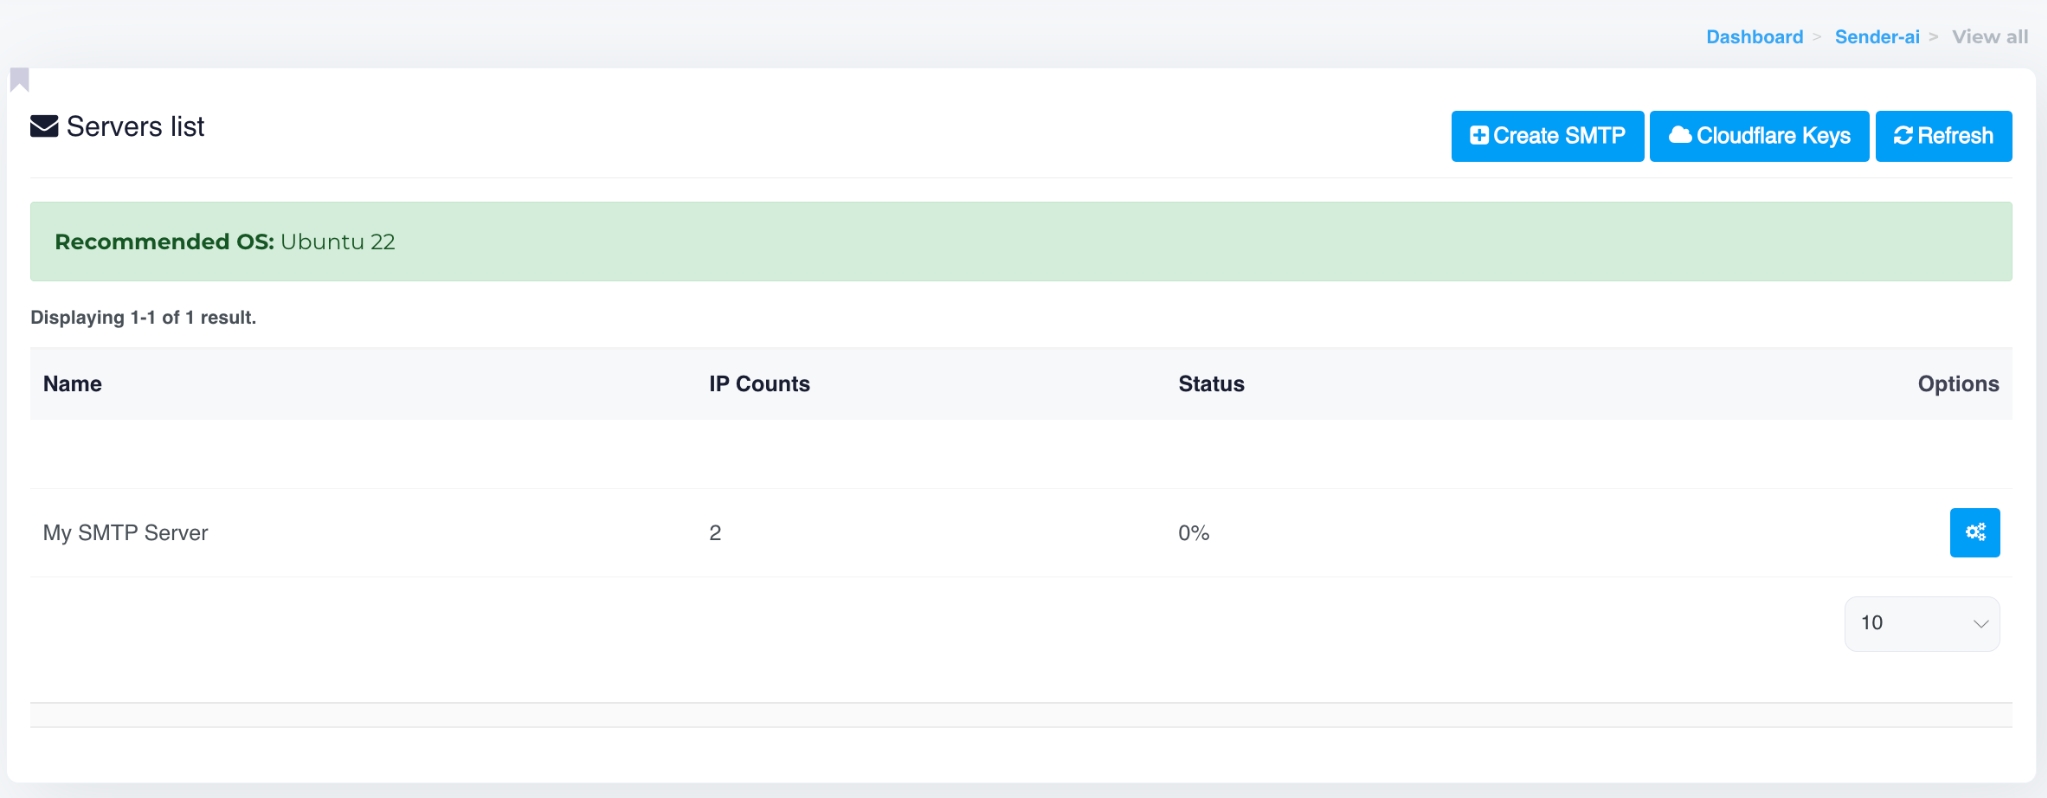Screen dimensions: 2047x798
Task: Sort by the Name column header
Action: tap(72, 384)
